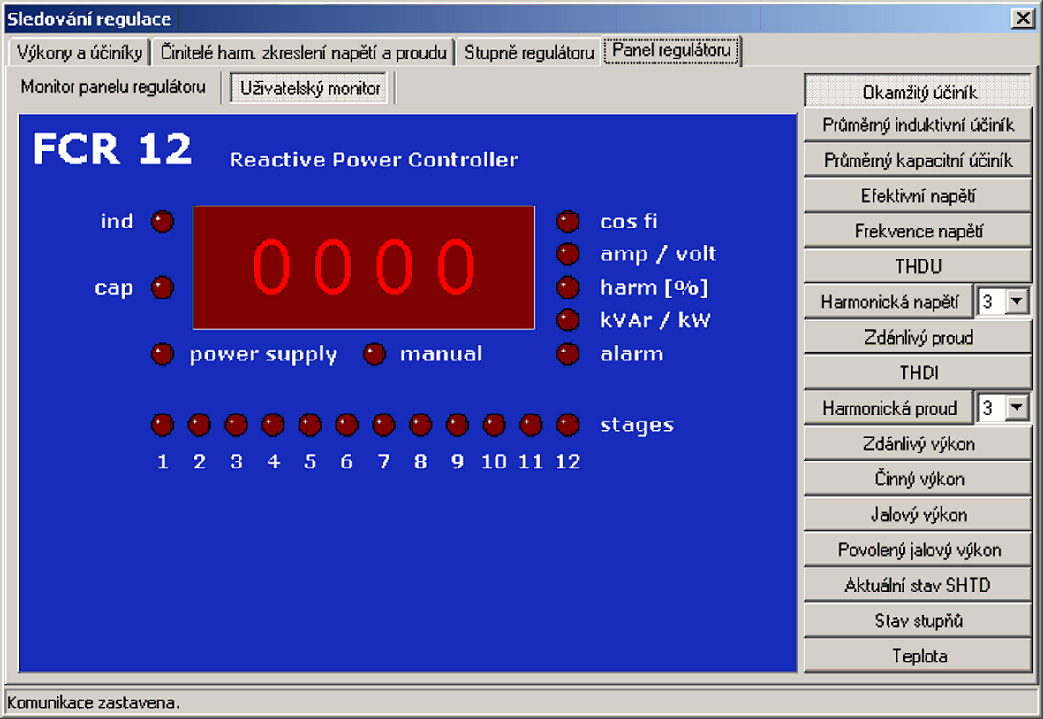Image resolution: width=1043 pixels, height=719 pixels.
Task: Show Povolený jalový výkon
Action: pyautogui.click(x=919, y=549)
